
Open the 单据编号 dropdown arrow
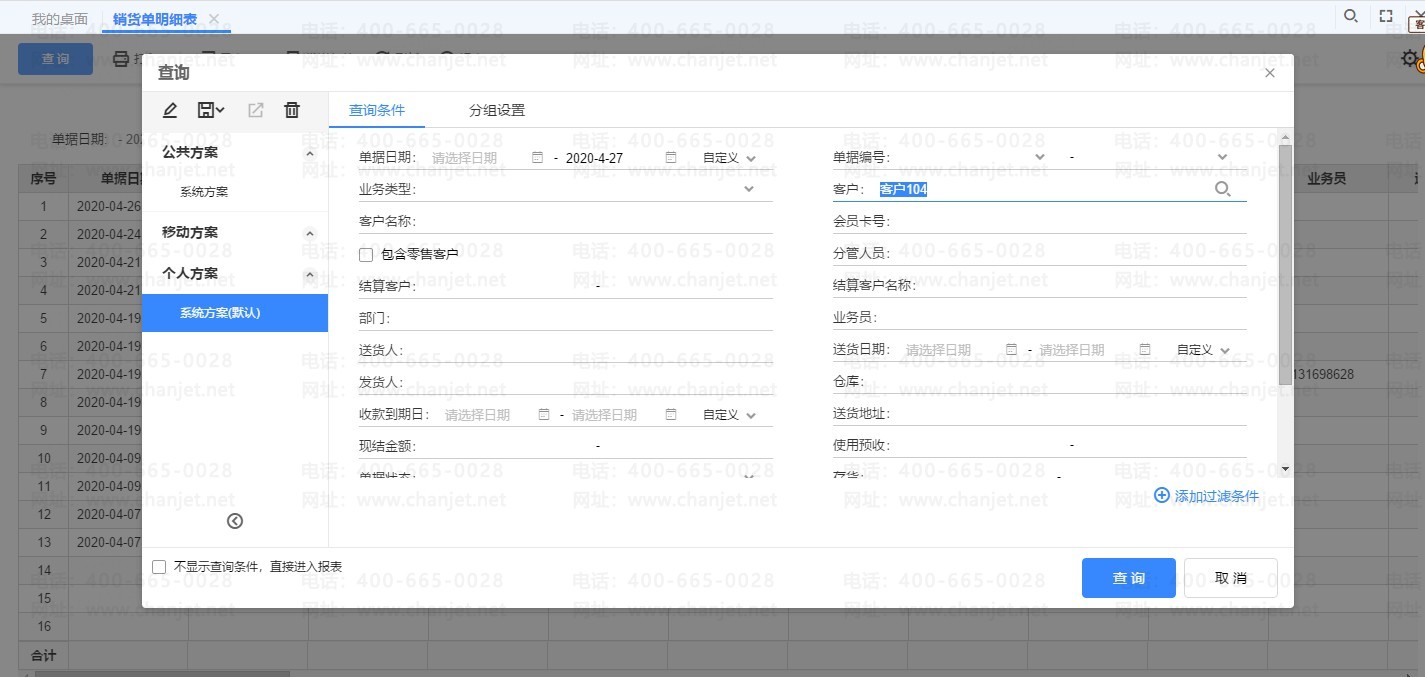point(1040,157)
